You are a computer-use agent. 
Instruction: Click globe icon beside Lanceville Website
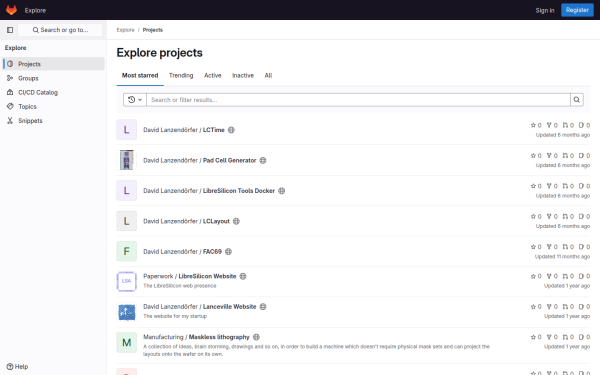click(x=263, y=307)
